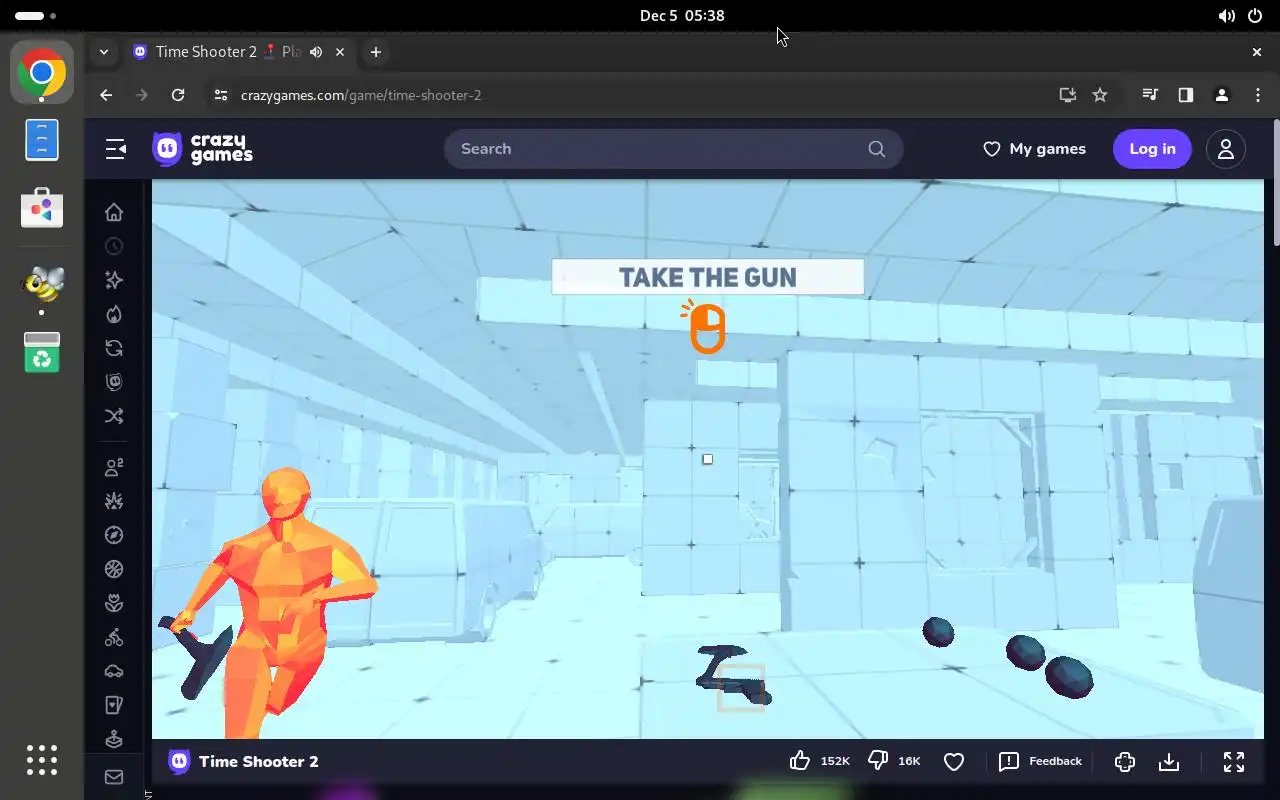This screenshot has width=1280, height=800.
Task: Open the flower category icon in sidebar
Action: [114, 603]
